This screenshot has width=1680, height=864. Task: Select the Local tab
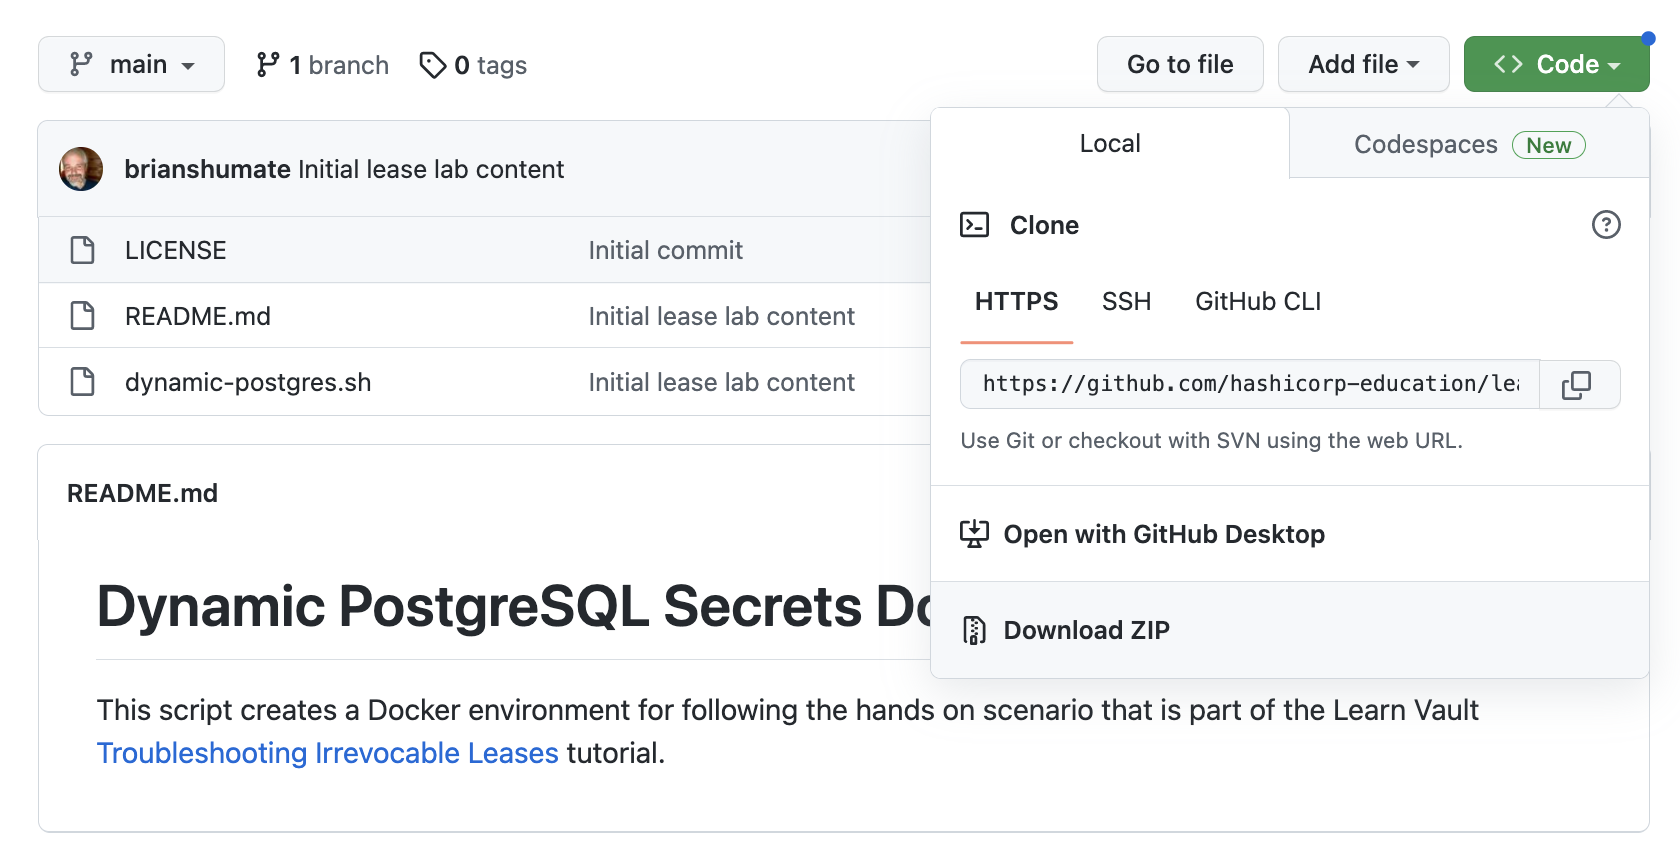(x=1110, y=144)
